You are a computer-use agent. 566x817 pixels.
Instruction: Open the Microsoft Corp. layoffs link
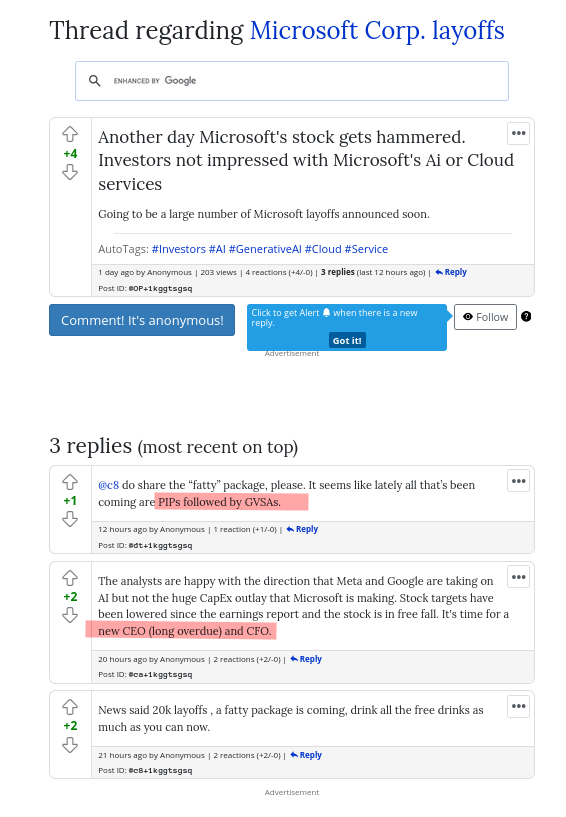pyautogui.click(x=377, y=30)
